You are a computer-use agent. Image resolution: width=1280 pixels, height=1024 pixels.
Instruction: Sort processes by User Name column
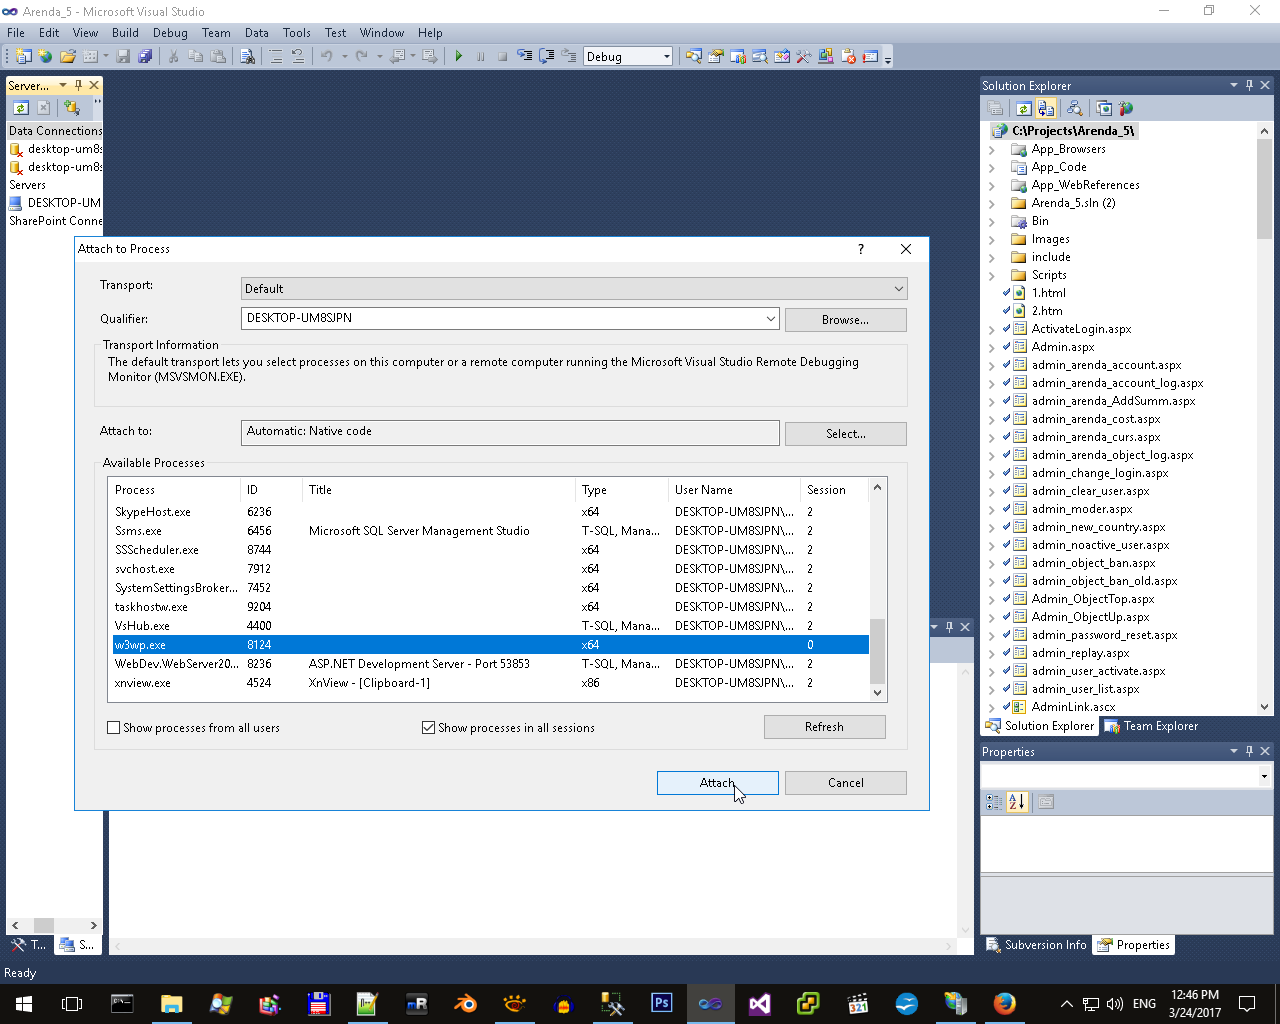point(734,490)
